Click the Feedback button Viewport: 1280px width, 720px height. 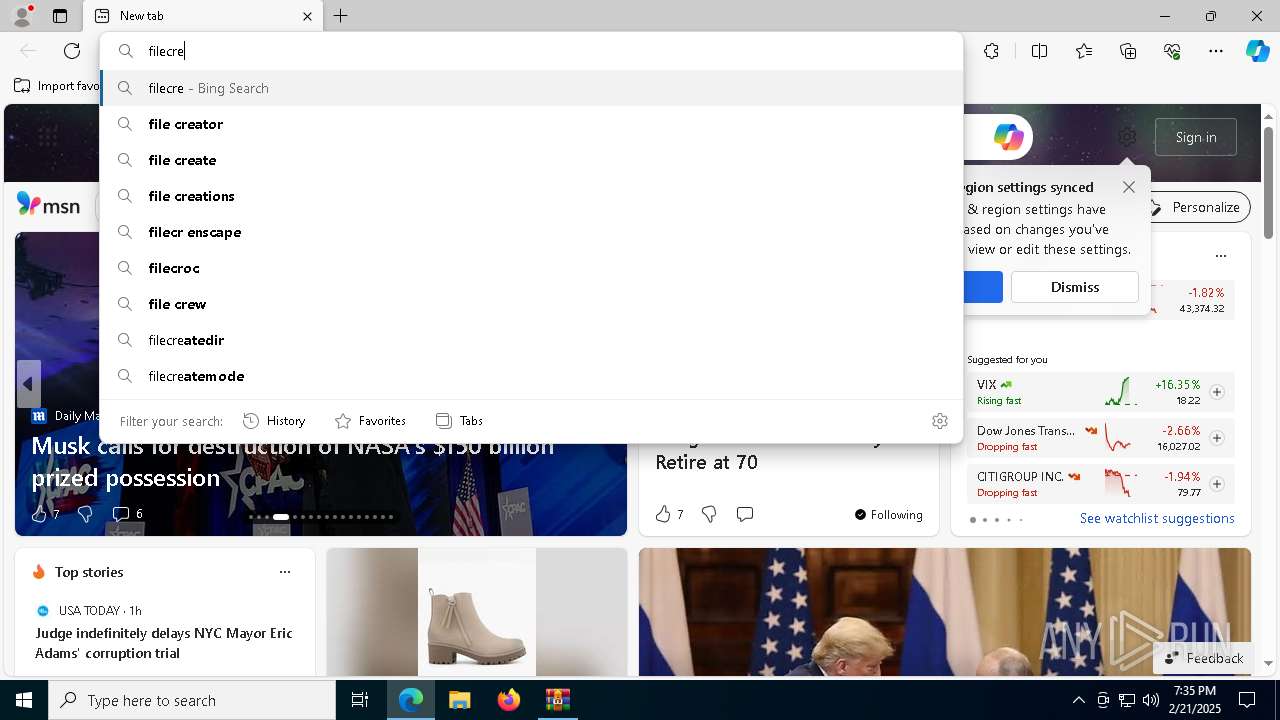[x=1203, y=658]
